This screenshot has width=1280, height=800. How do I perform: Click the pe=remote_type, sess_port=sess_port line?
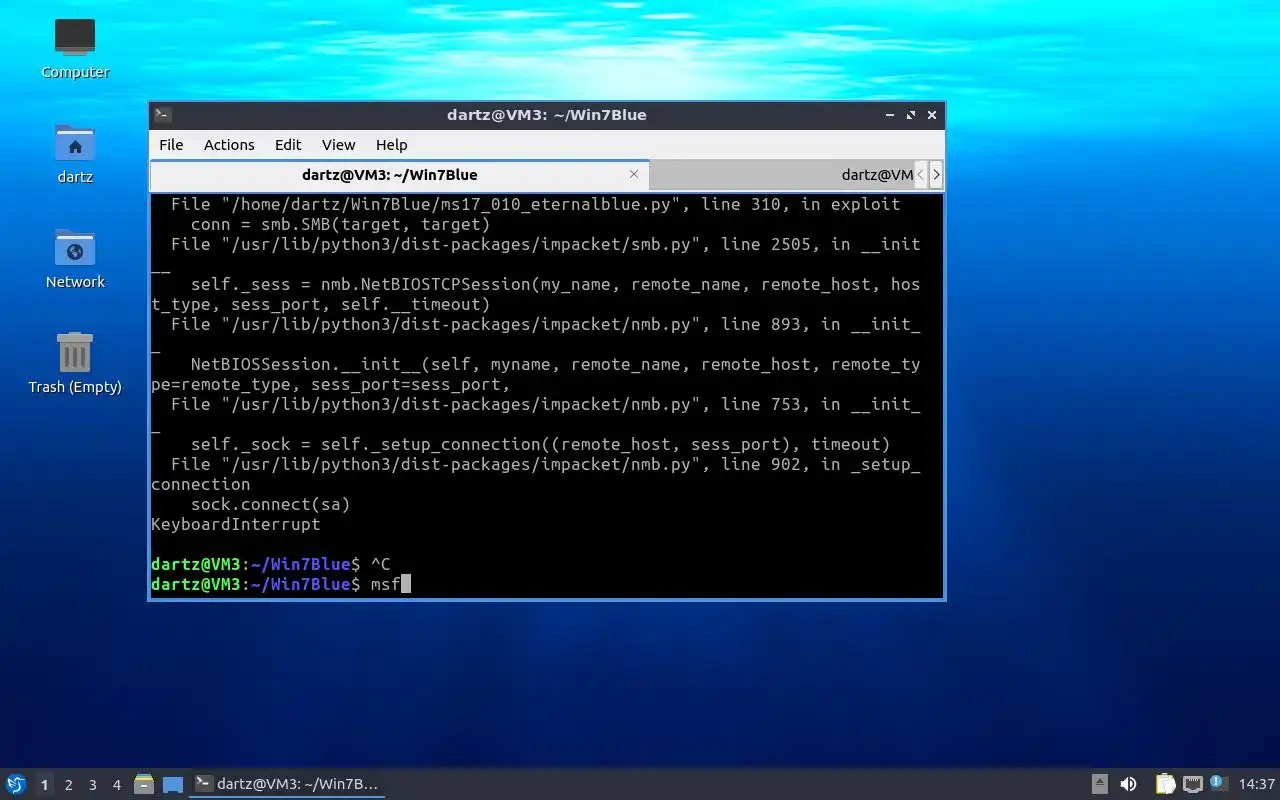click(331, 384)
